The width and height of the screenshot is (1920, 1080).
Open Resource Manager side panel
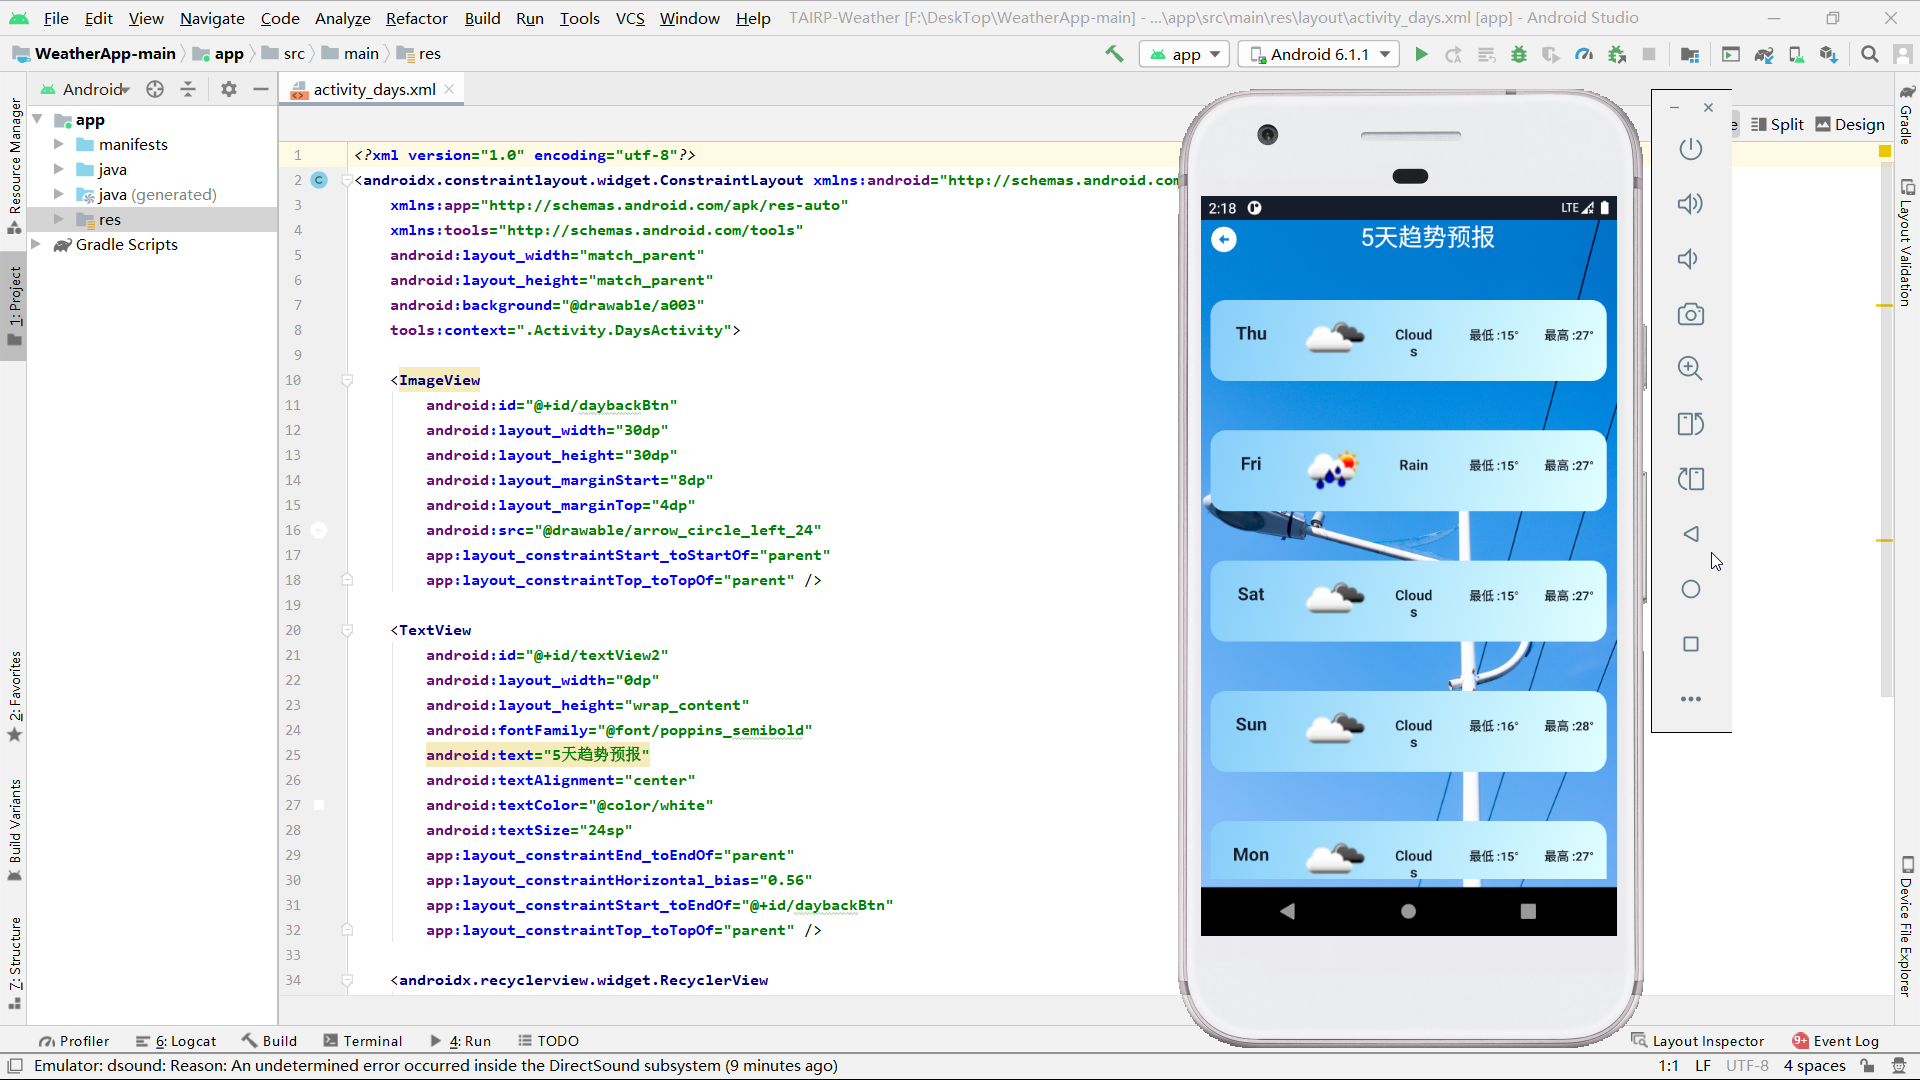tap(14, 166)
